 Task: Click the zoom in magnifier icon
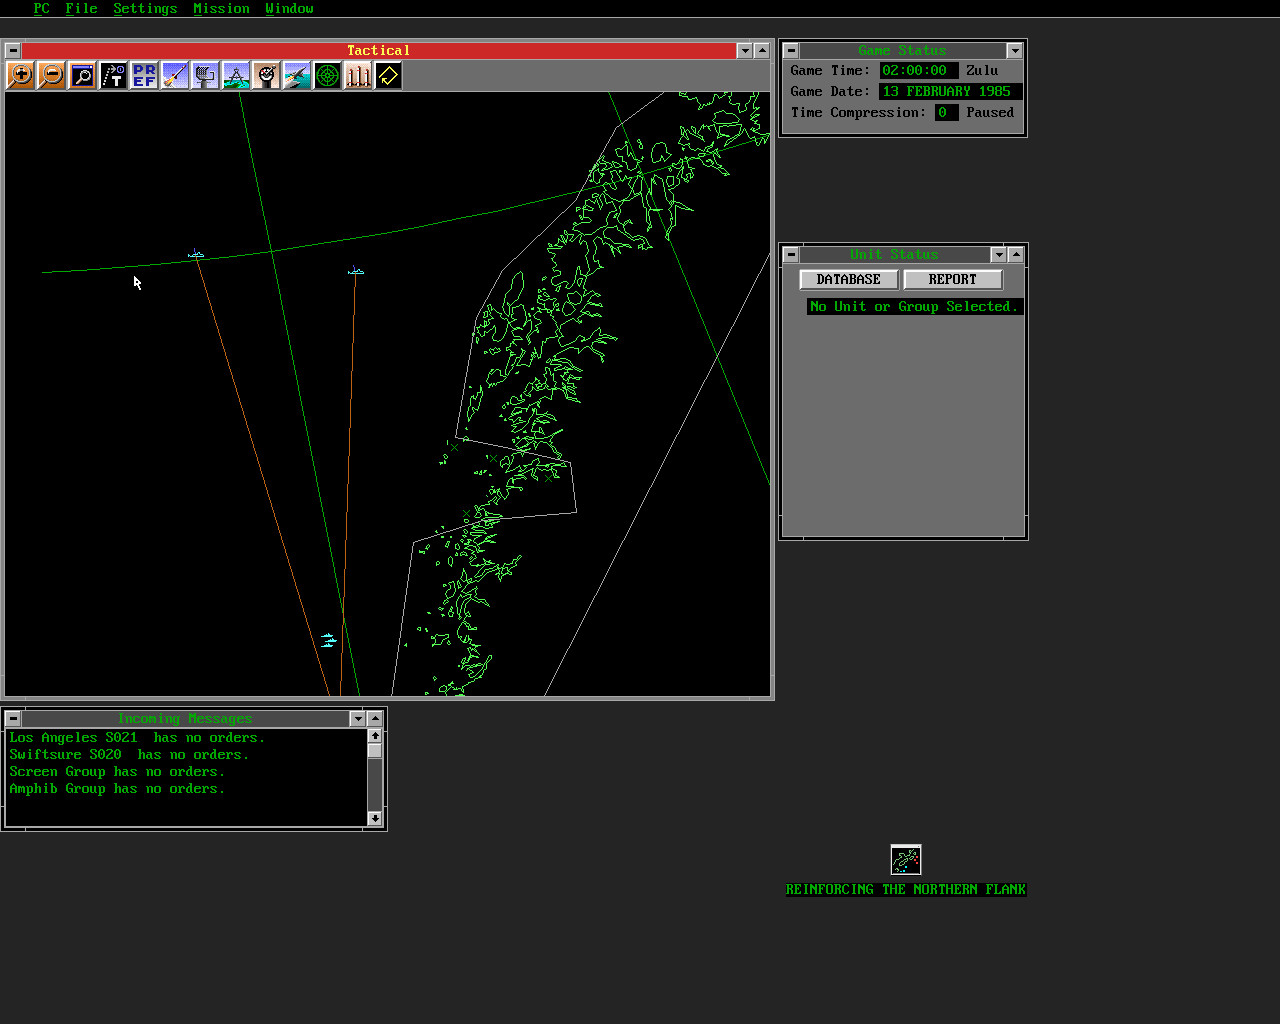(x=20, y=75)
